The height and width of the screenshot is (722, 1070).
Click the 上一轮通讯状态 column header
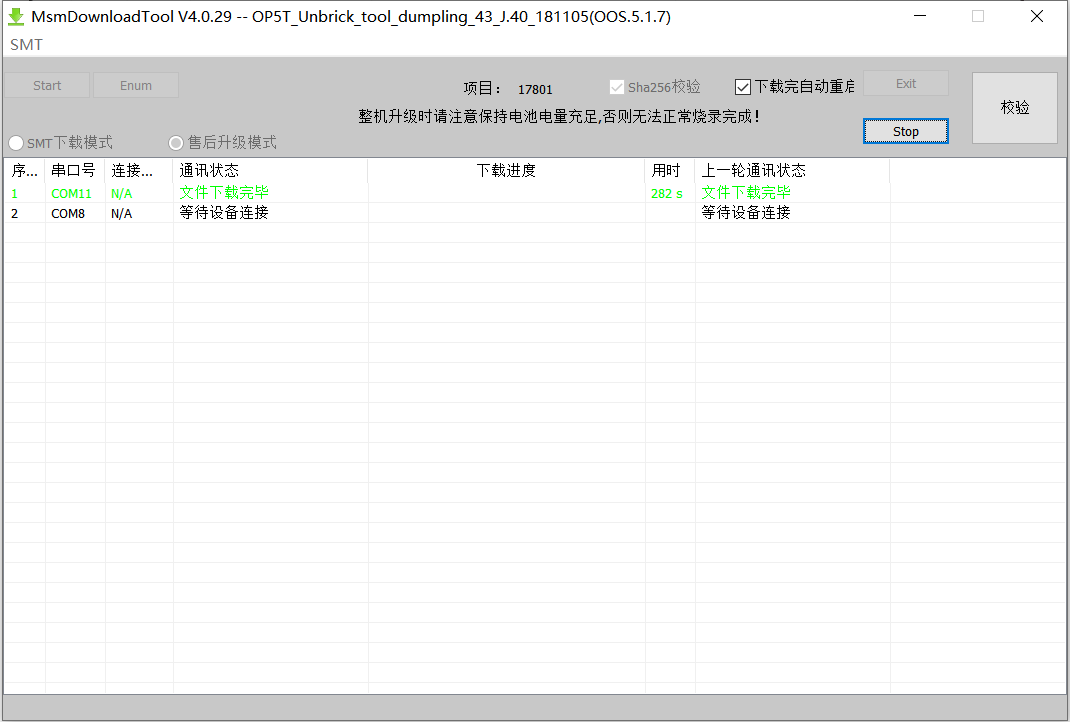coord(792,171)
